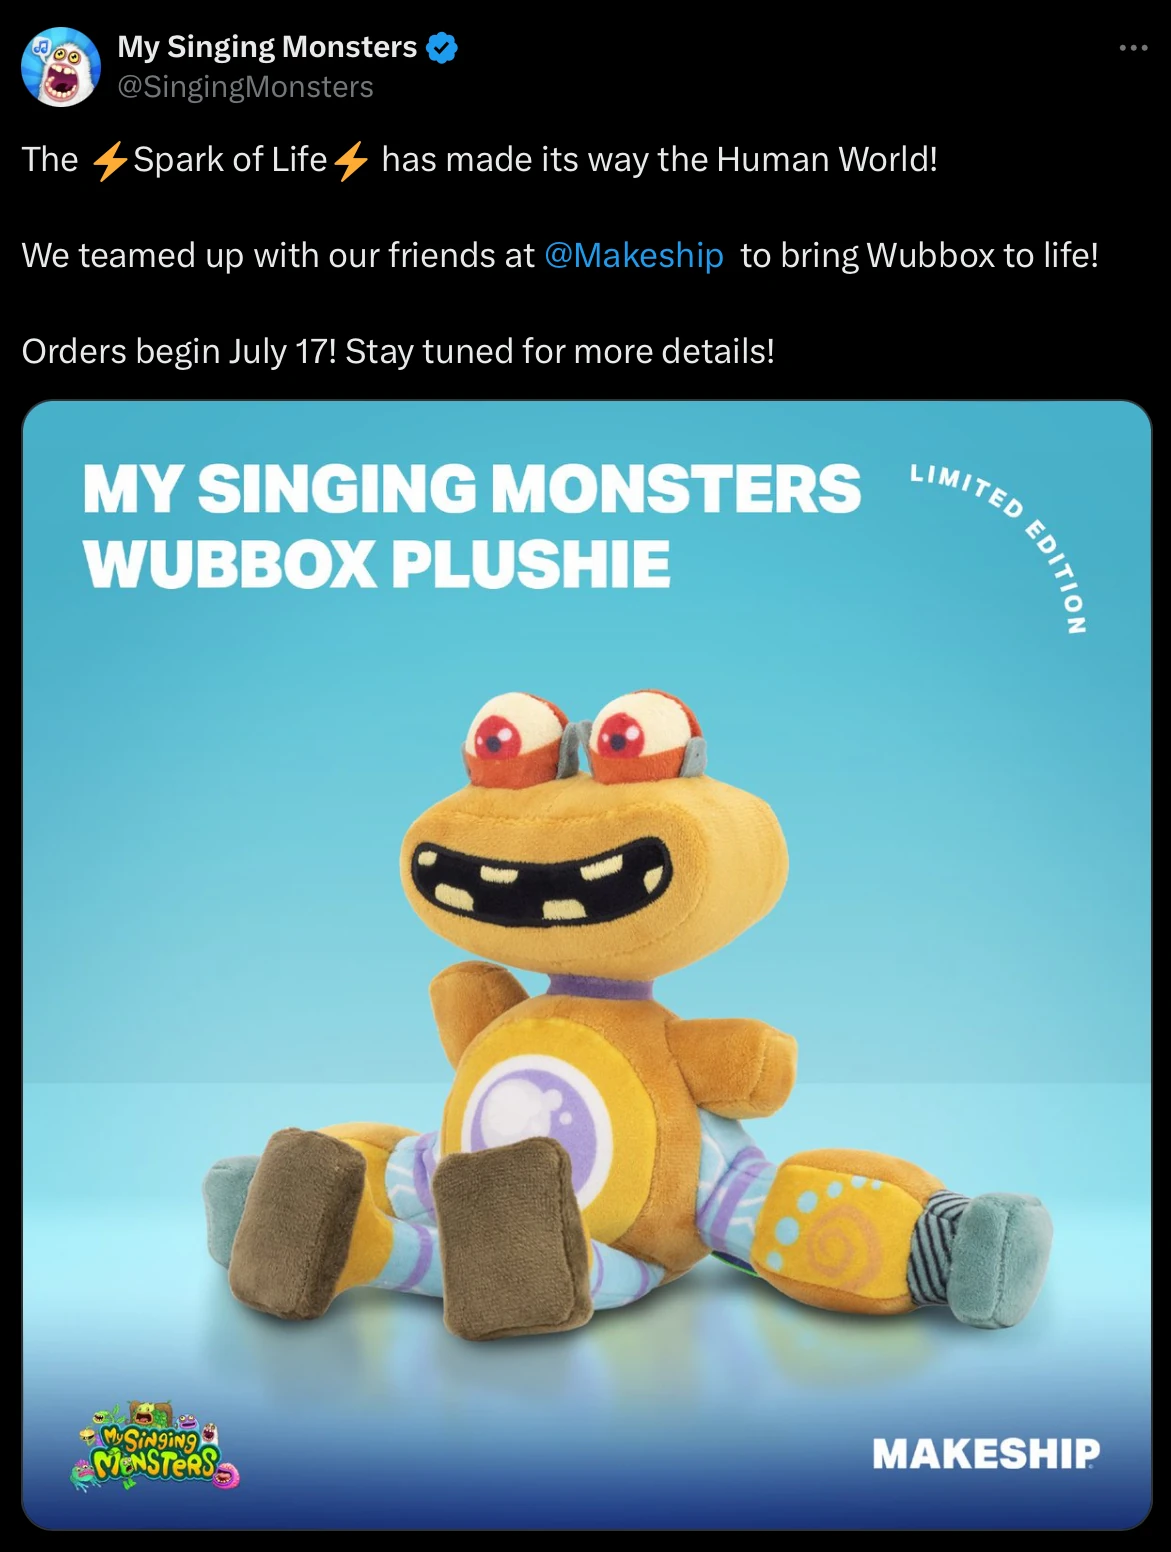1171x1552 pixels.
Task: Open the My Singing Monsters profile avatar
Action: coord(61,67)
